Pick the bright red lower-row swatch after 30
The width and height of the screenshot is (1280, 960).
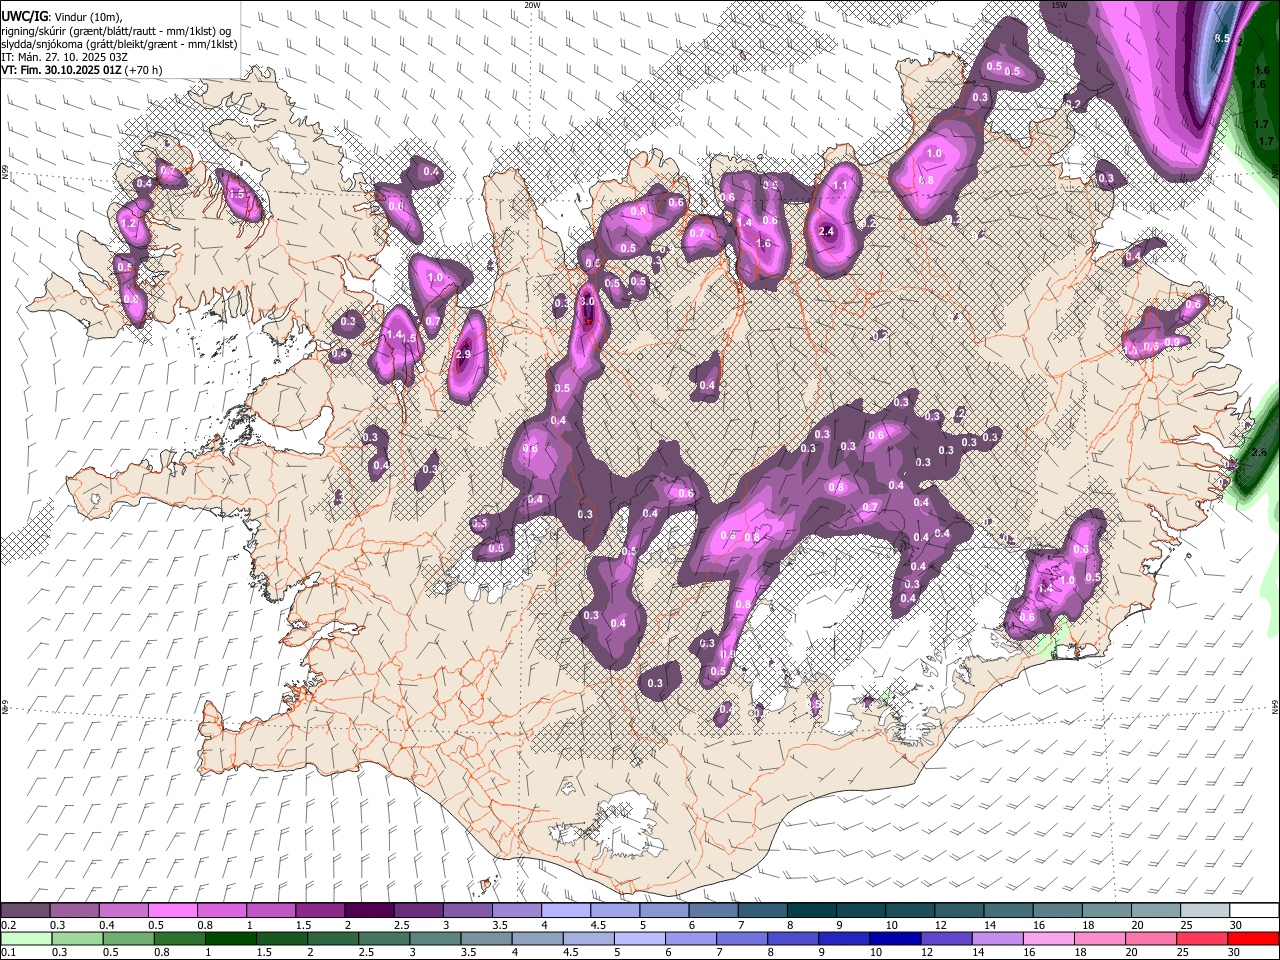1252,938
